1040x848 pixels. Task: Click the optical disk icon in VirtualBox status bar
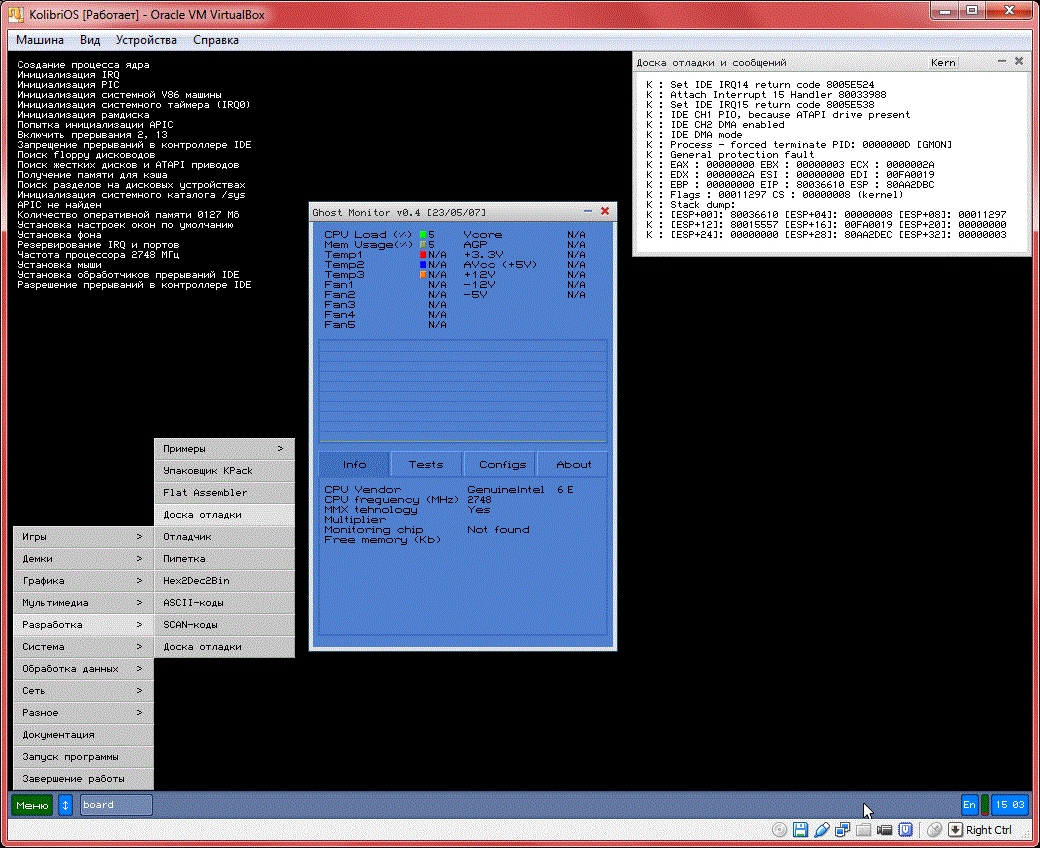pyautogui.click(x=780, y=830)
